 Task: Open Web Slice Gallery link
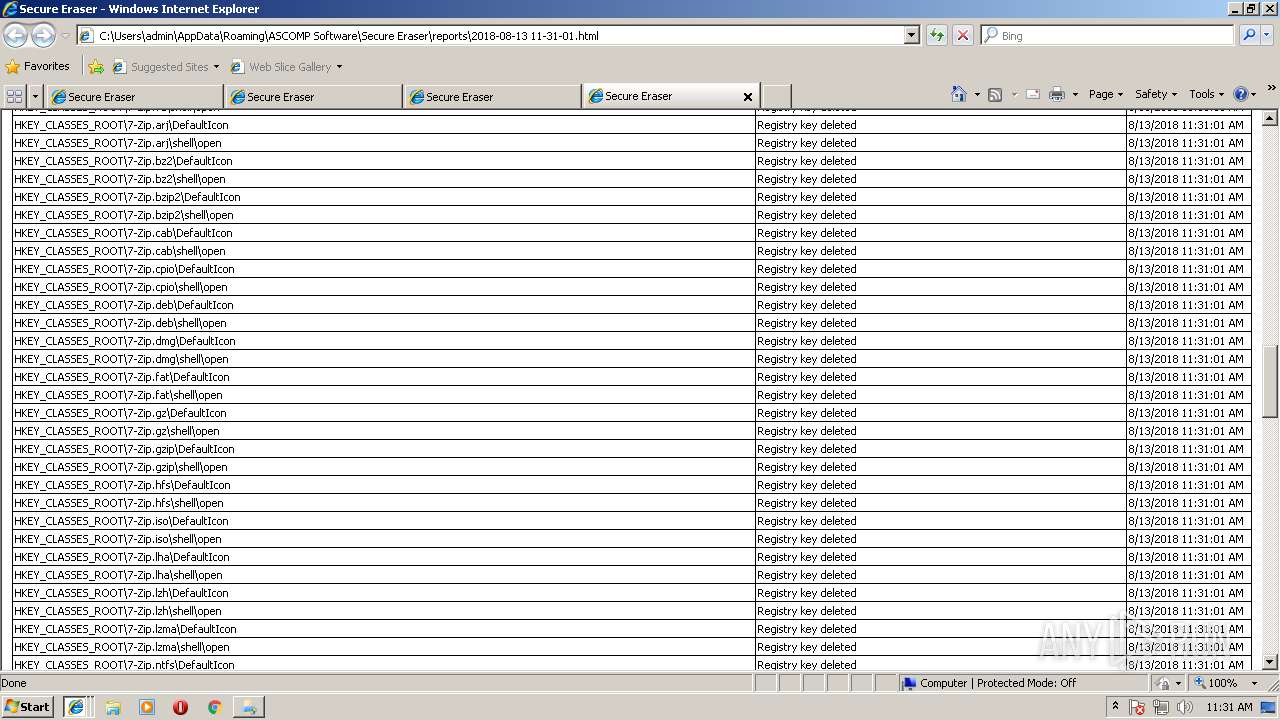click(x=286, y=67)
